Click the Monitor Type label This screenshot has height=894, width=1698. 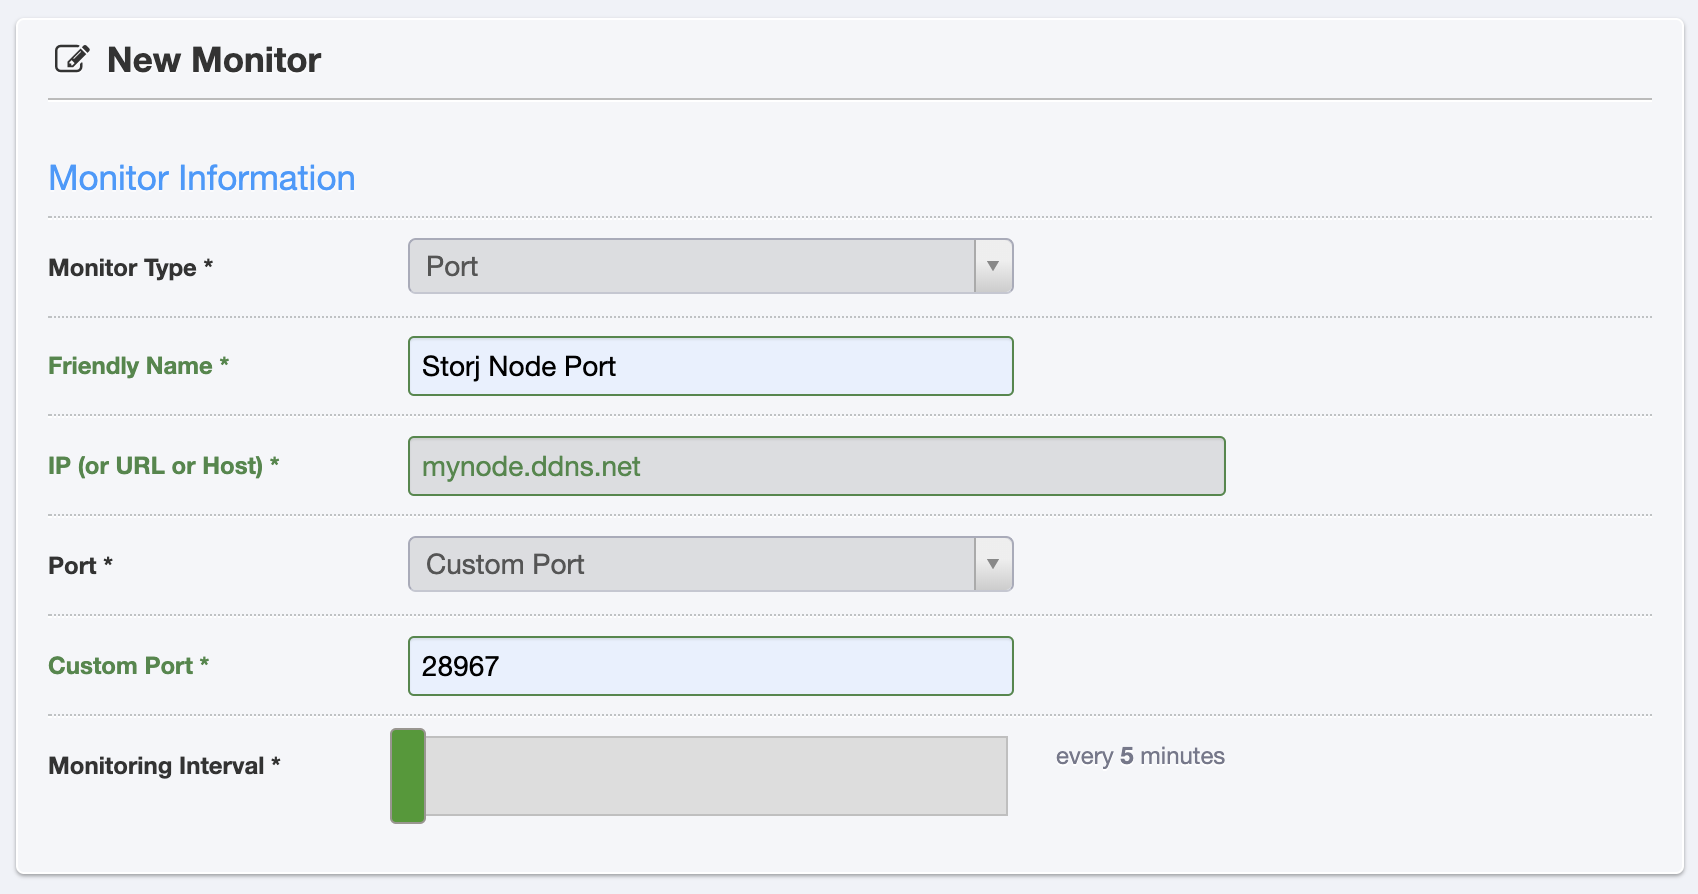(x=131, y=268)
